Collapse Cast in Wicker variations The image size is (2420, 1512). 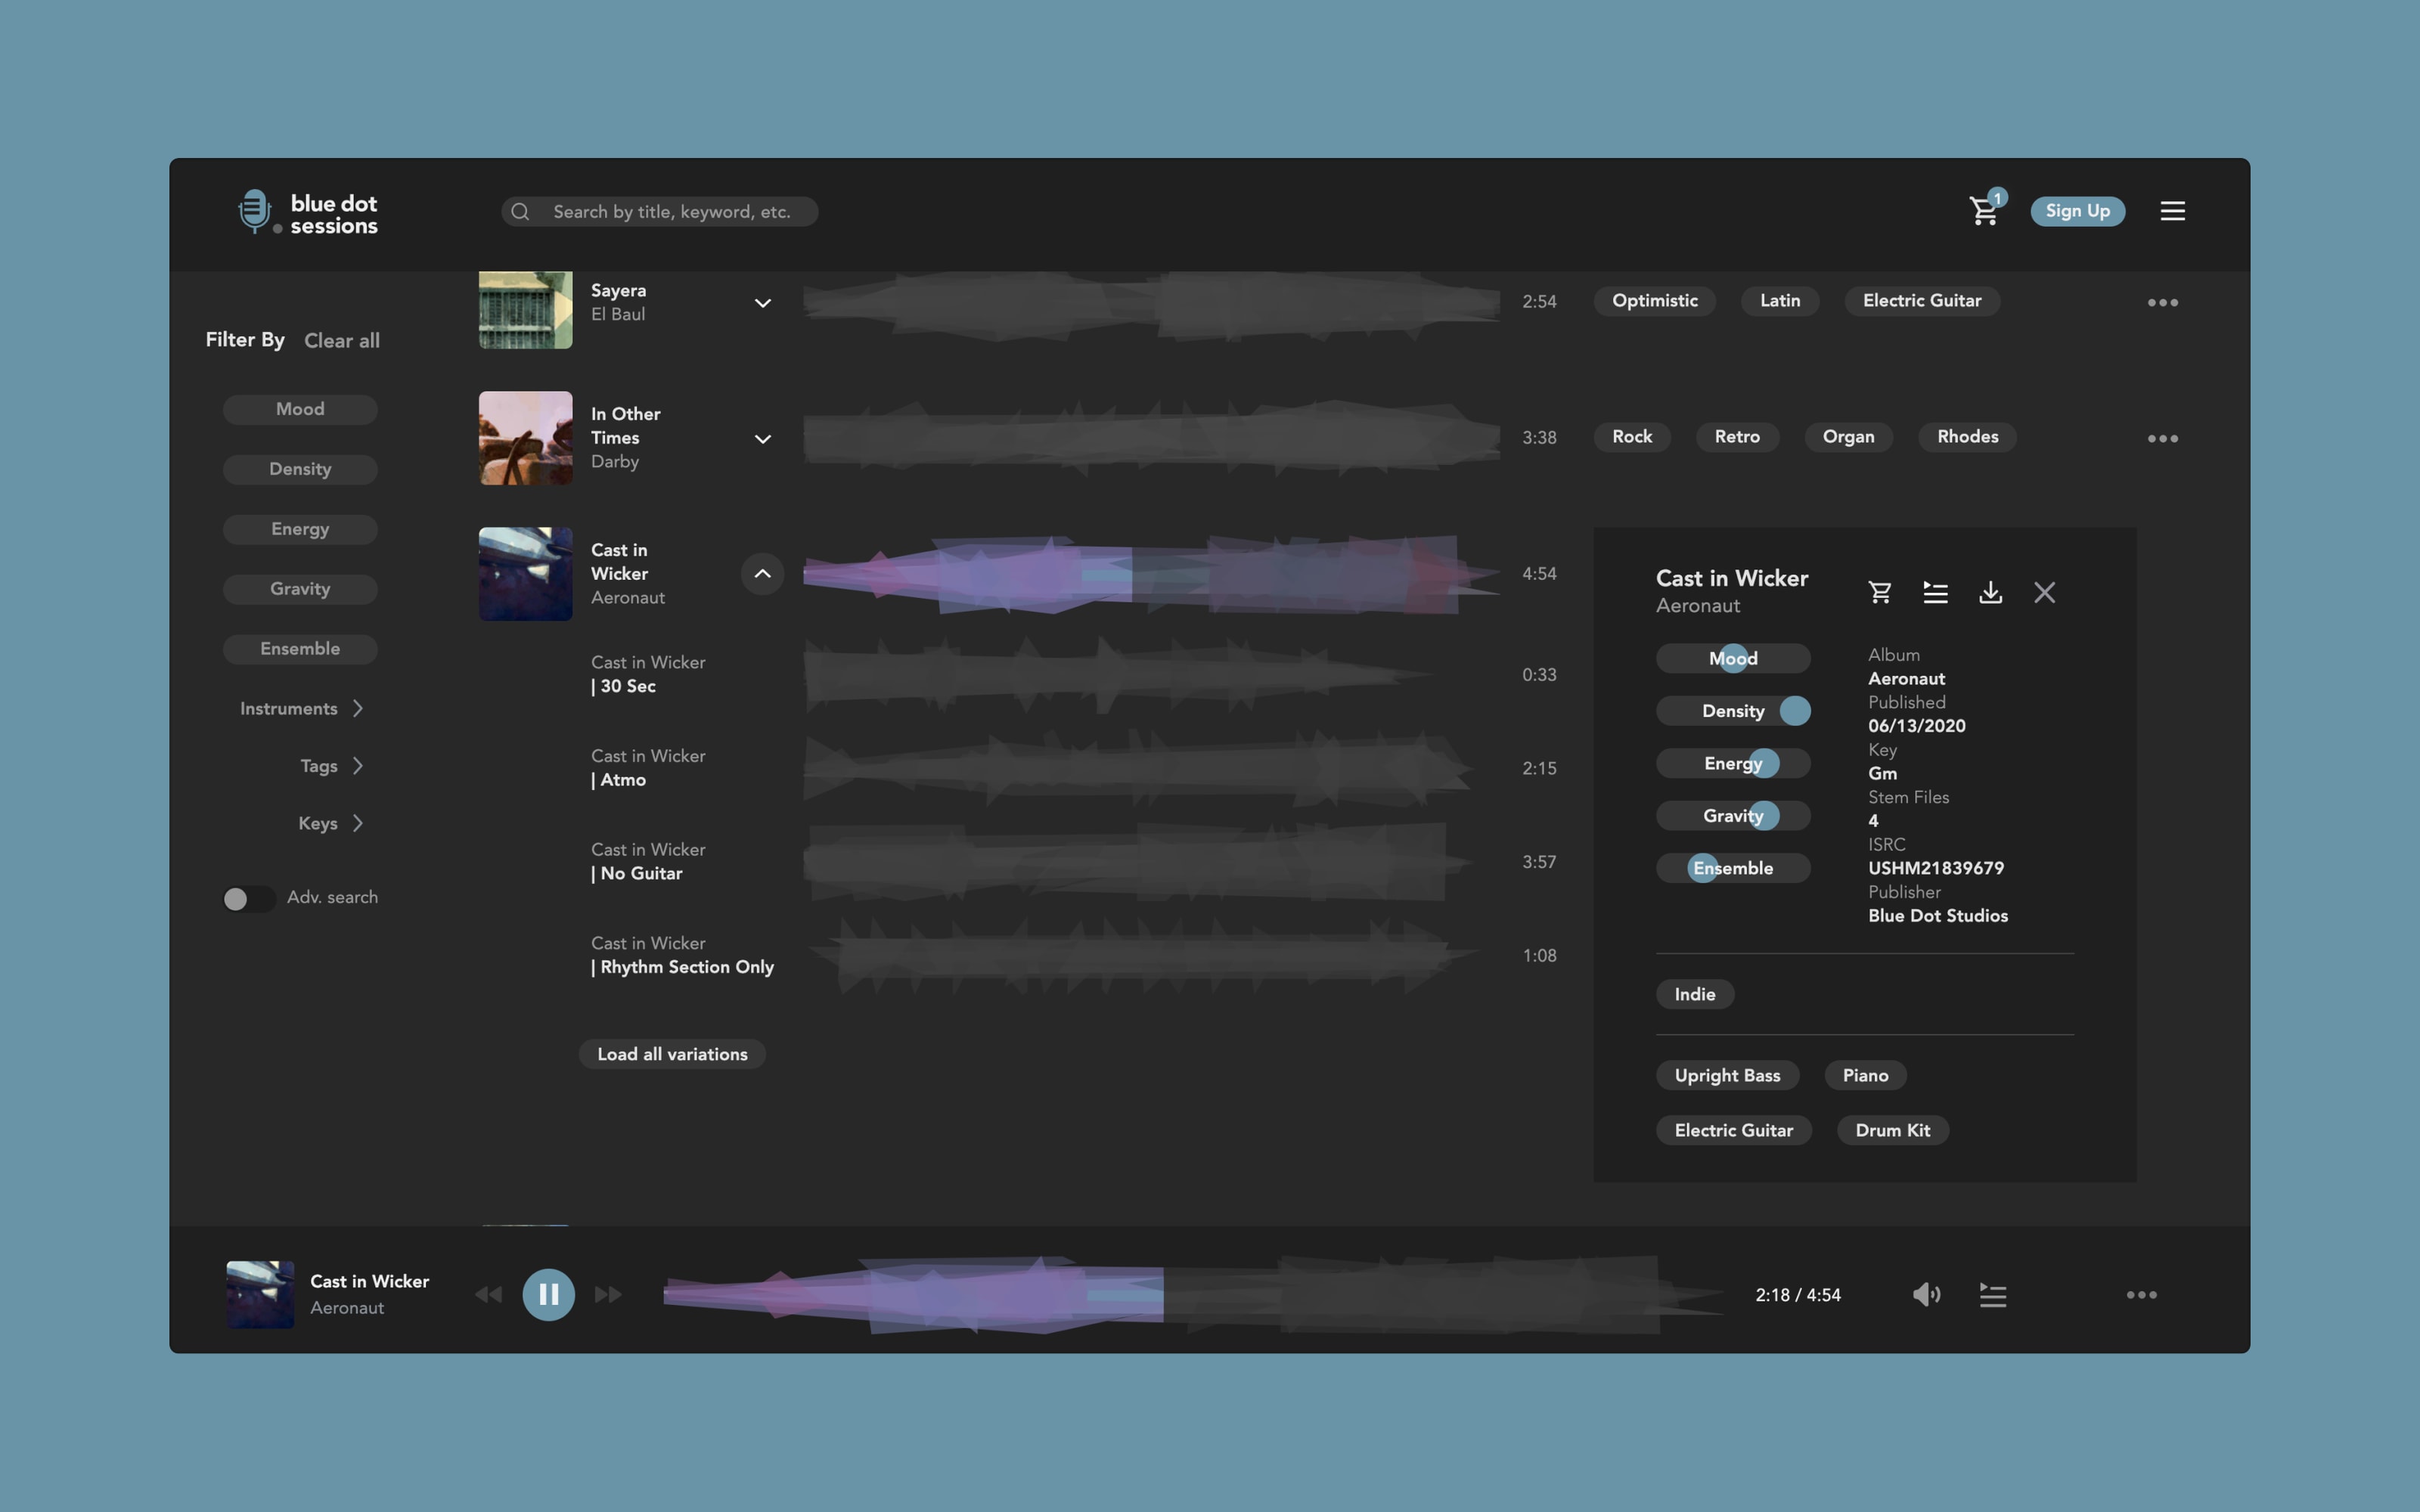pyautogui.click(x=762, y=573)
